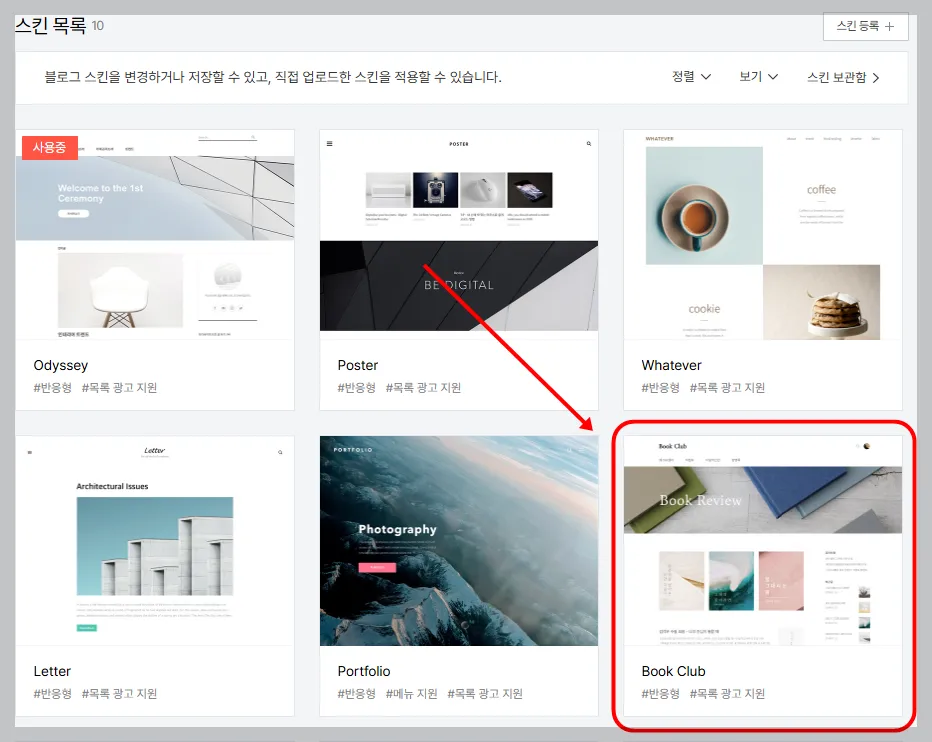Click the profile avatar icon in Book Club preview
The width and height of the screenshot is (932, 742).
tap(867, 447)
